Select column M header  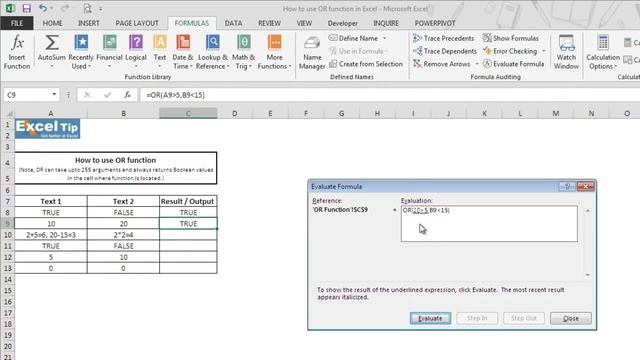pyautogui.click(x=556, y=113)
